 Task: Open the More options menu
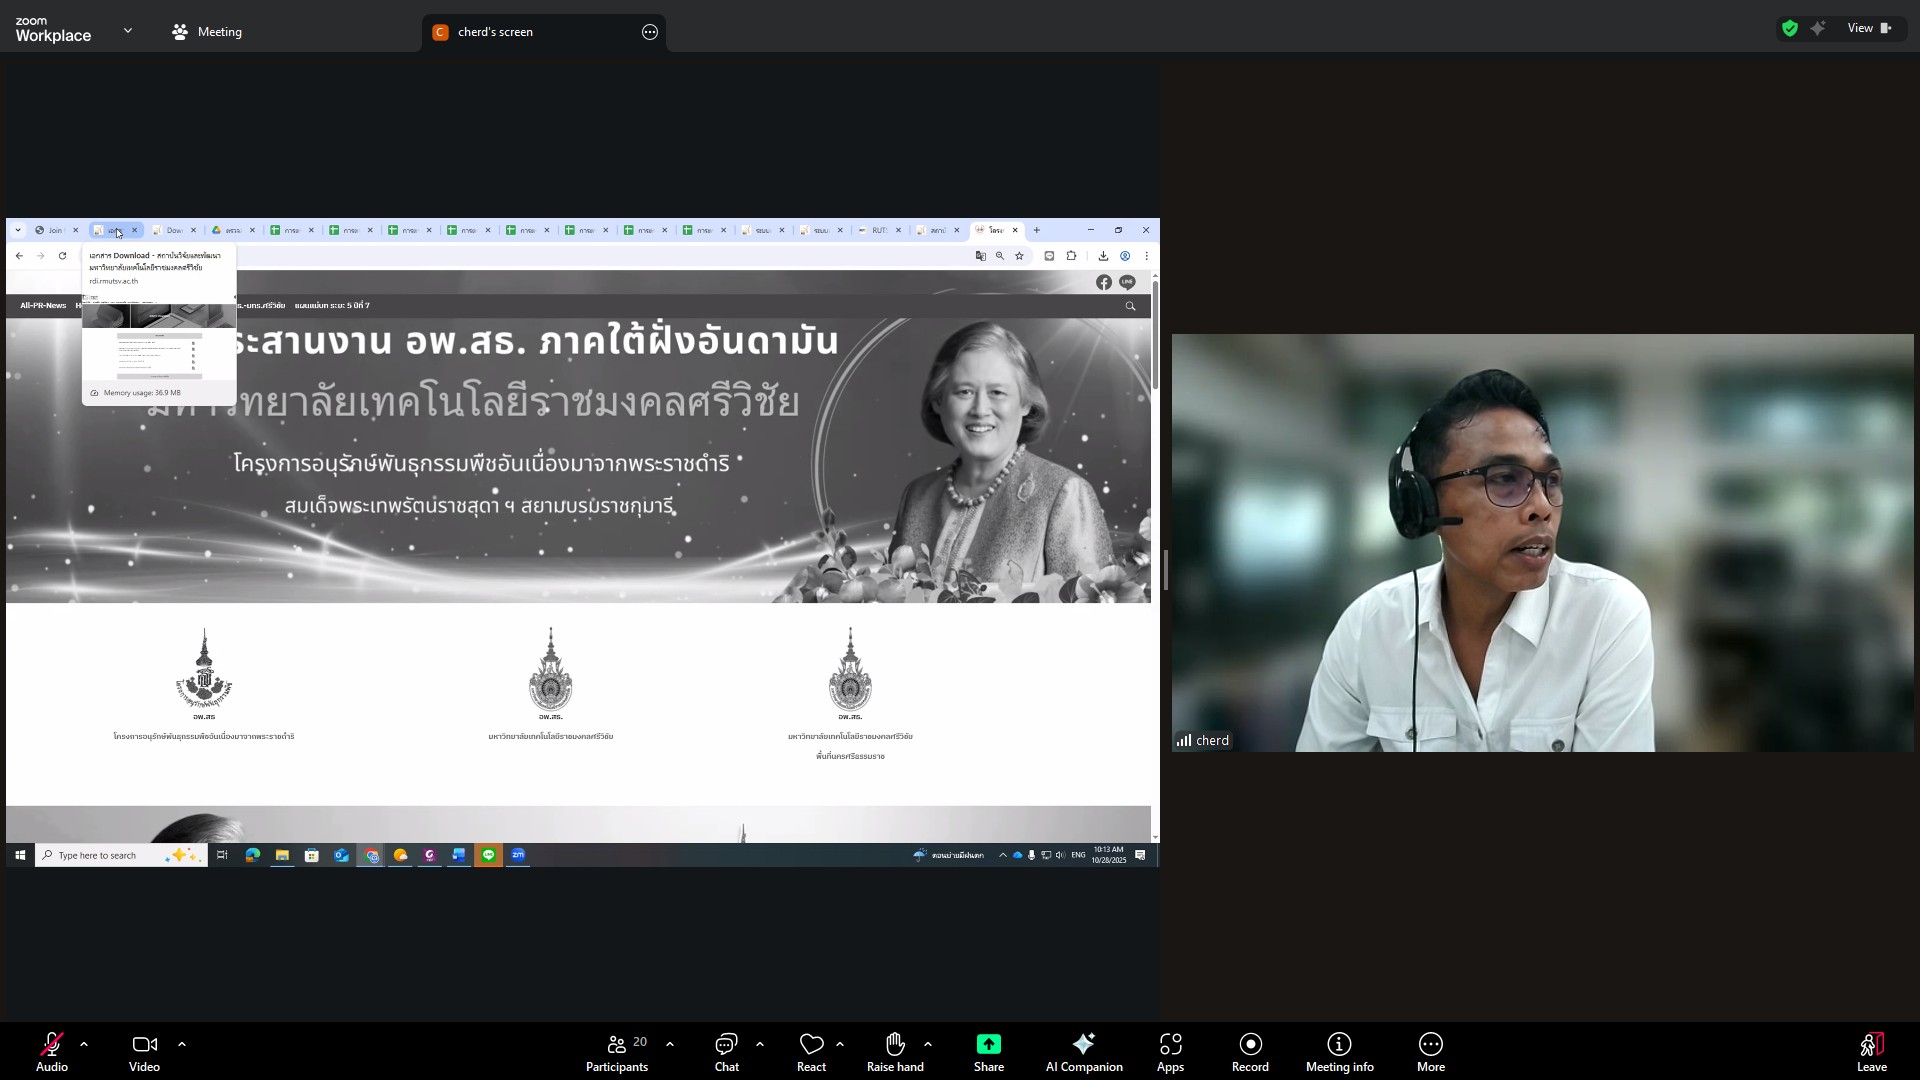coord(1430,1045)
